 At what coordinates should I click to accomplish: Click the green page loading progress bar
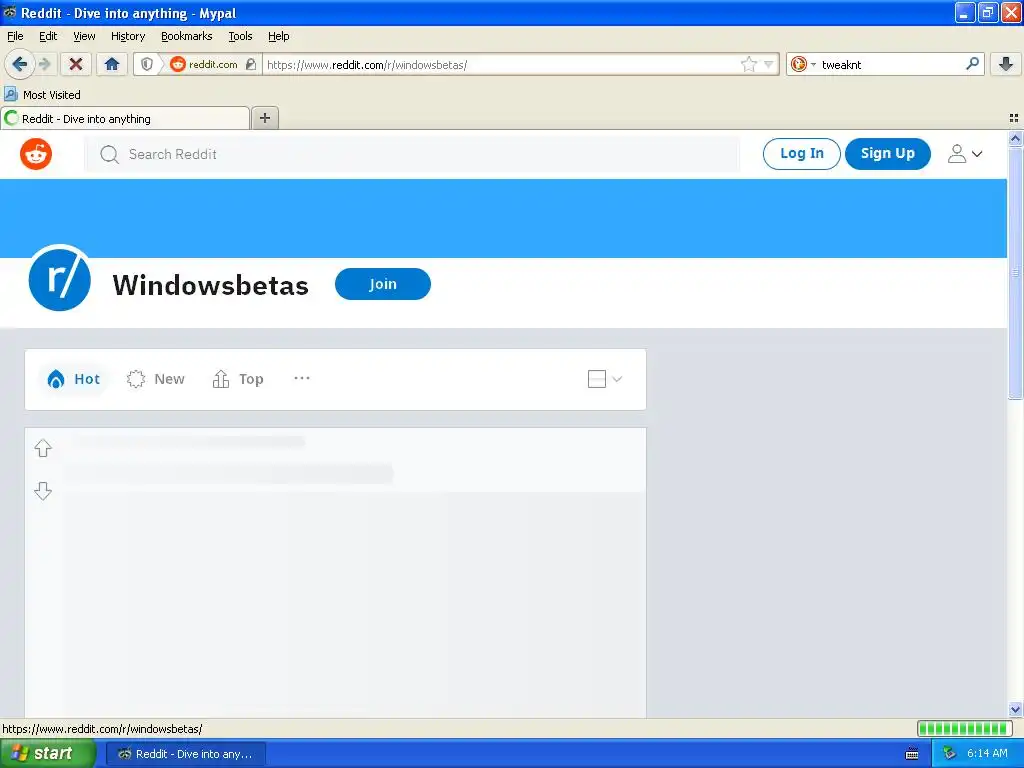[x=965, y=728]
